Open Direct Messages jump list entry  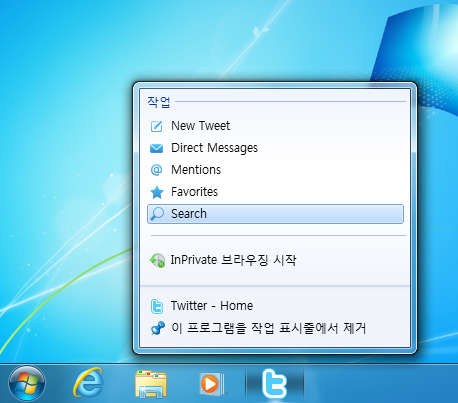pos(275,148)
